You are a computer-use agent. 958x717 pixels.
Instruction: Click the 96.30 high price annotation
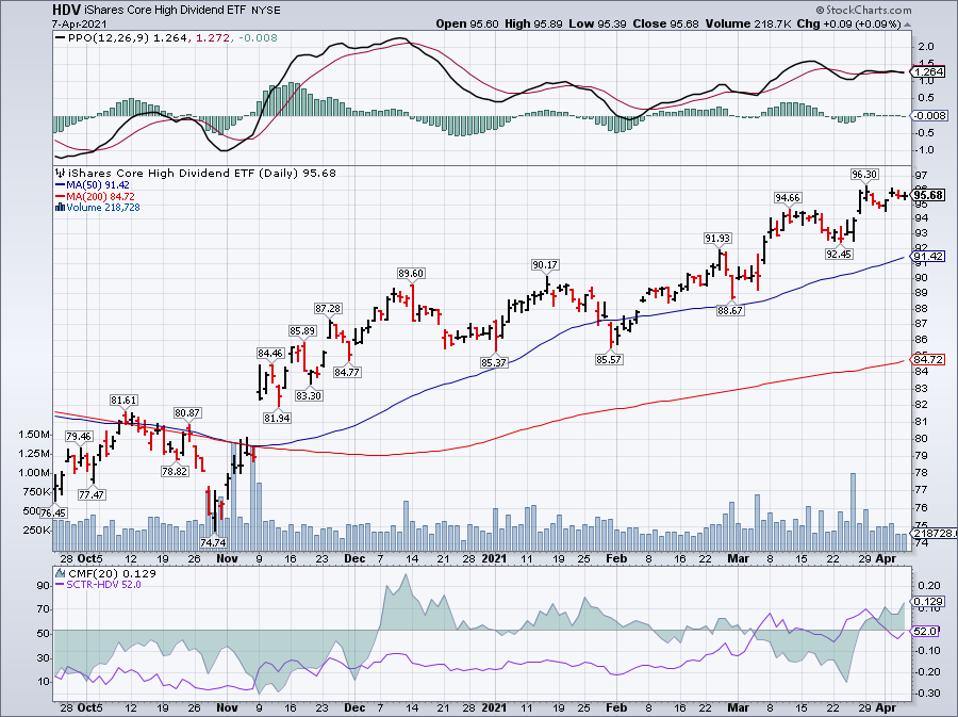tap(865, 175)
